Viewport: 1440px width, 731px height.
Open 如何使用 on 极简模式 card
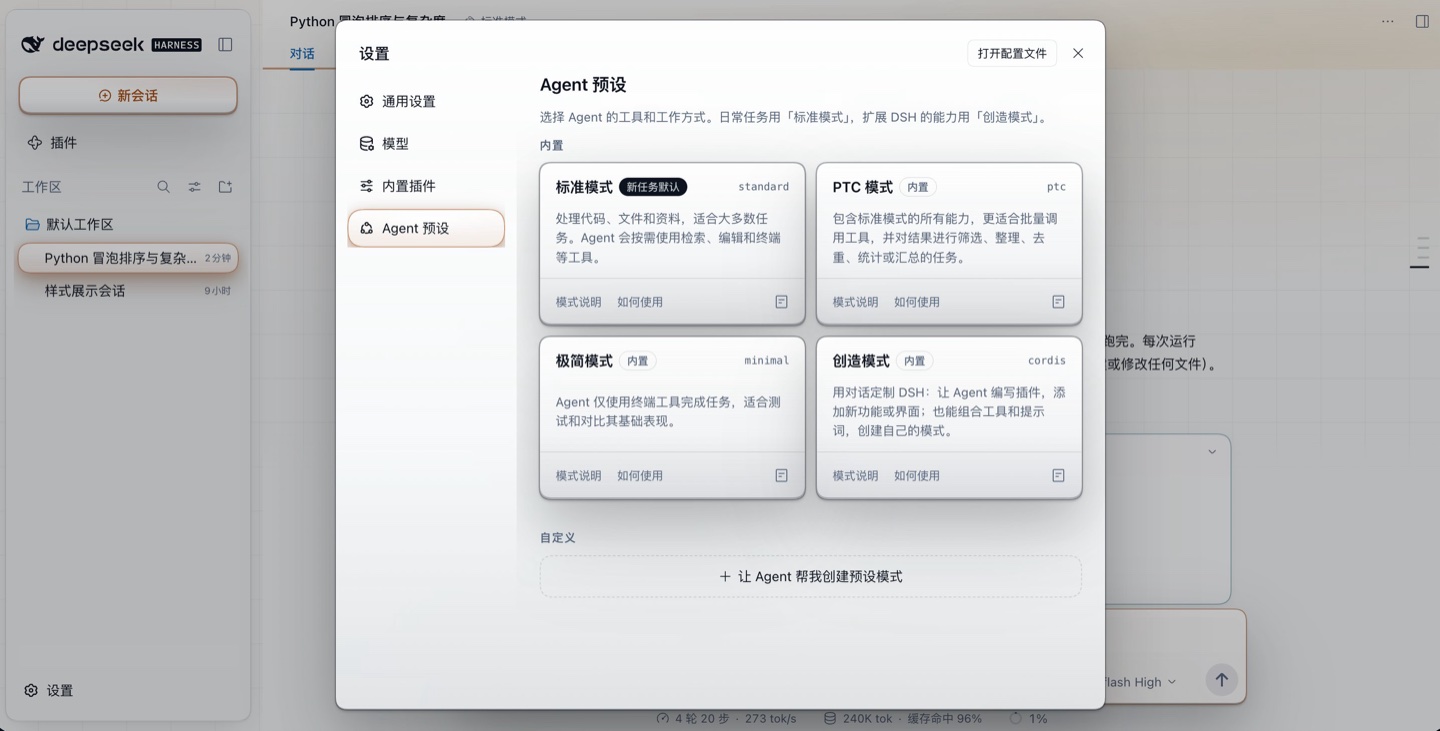pyautogui.click(x=640, y=476)
